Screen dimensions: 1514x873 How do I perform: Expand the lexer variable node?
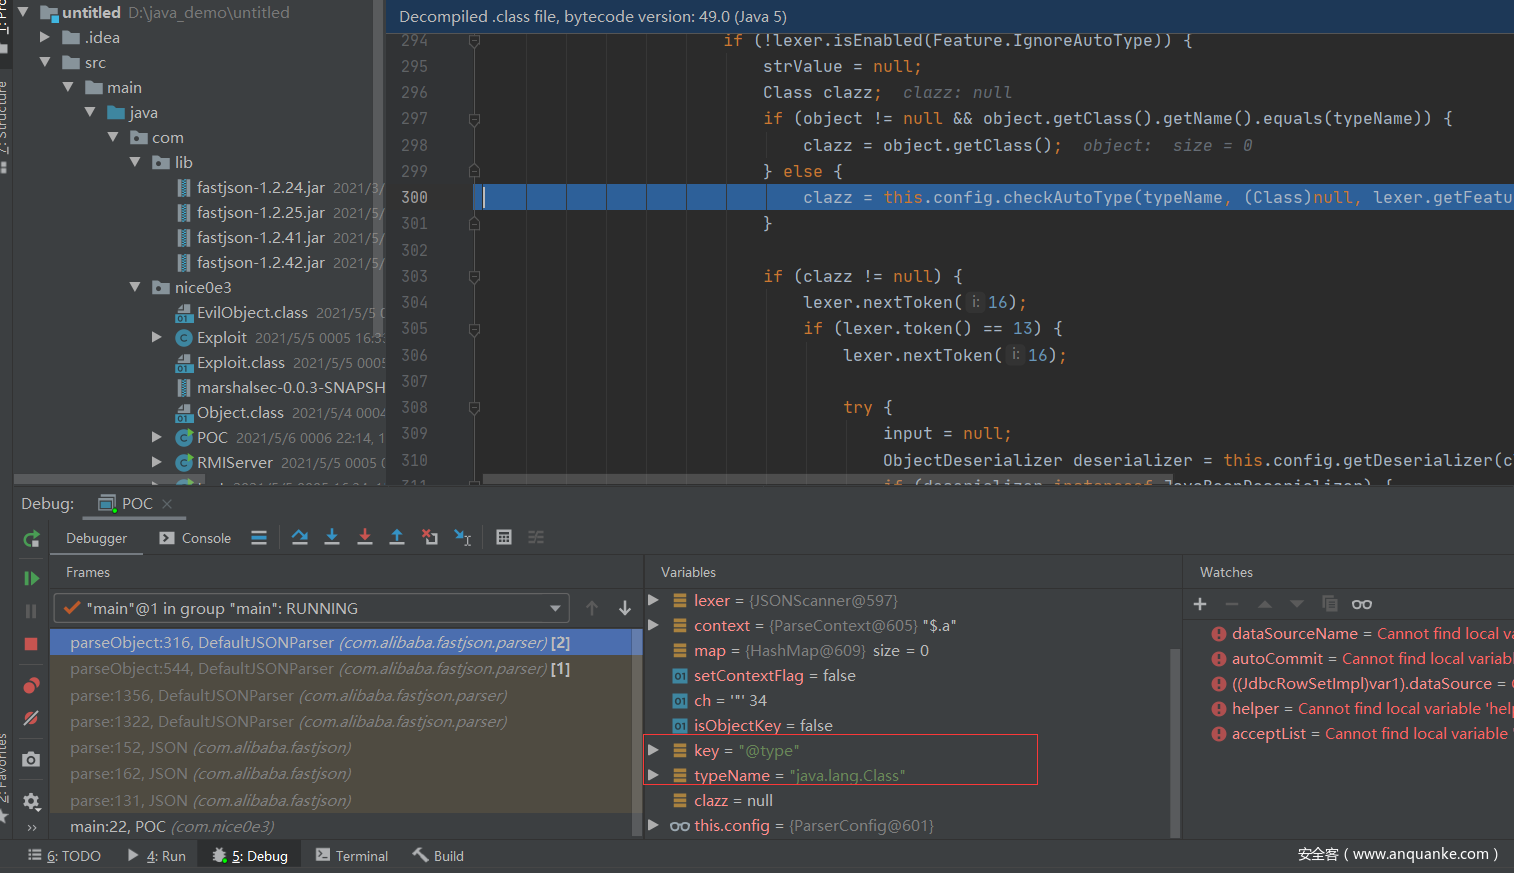click(x=654, y=600)
